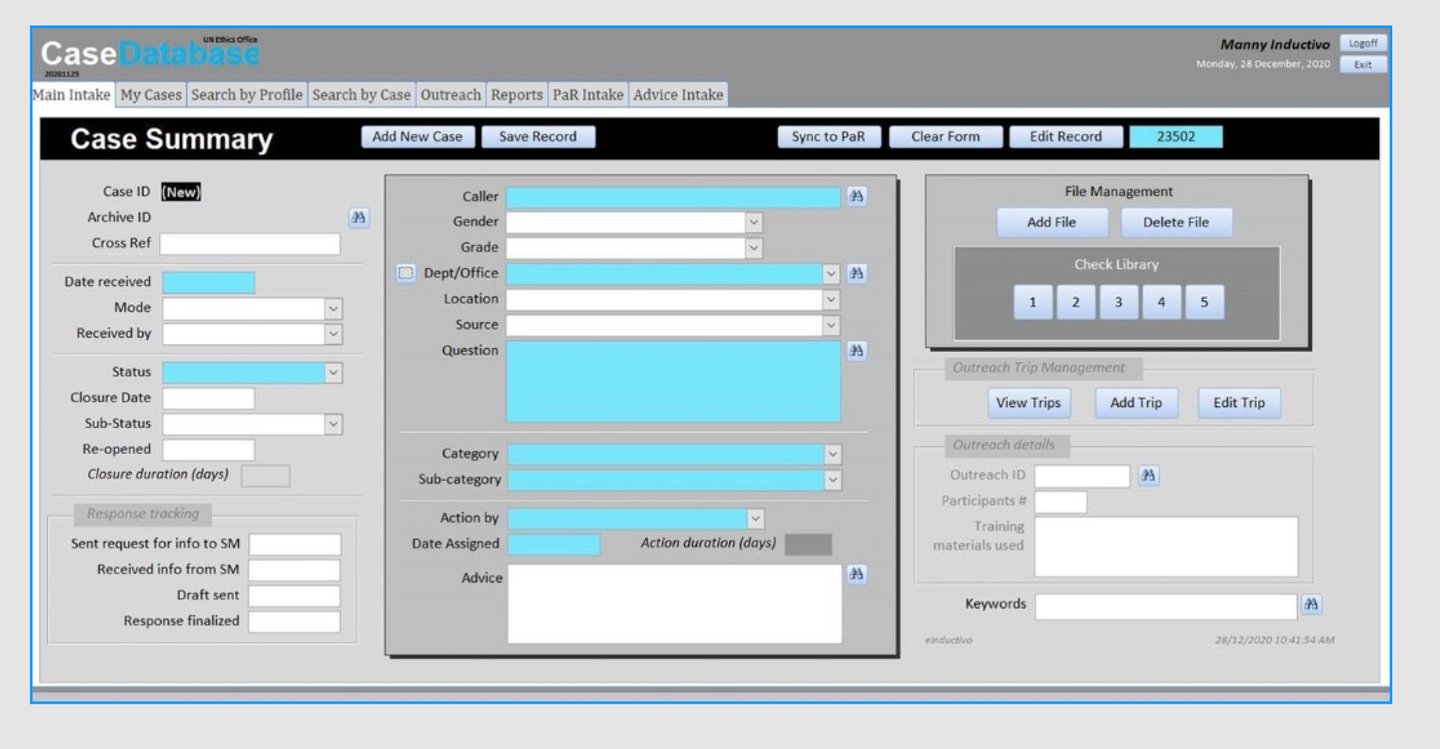Click the Re-opened date field
The image size is (1440, 749).
click(x=208, y=450)
